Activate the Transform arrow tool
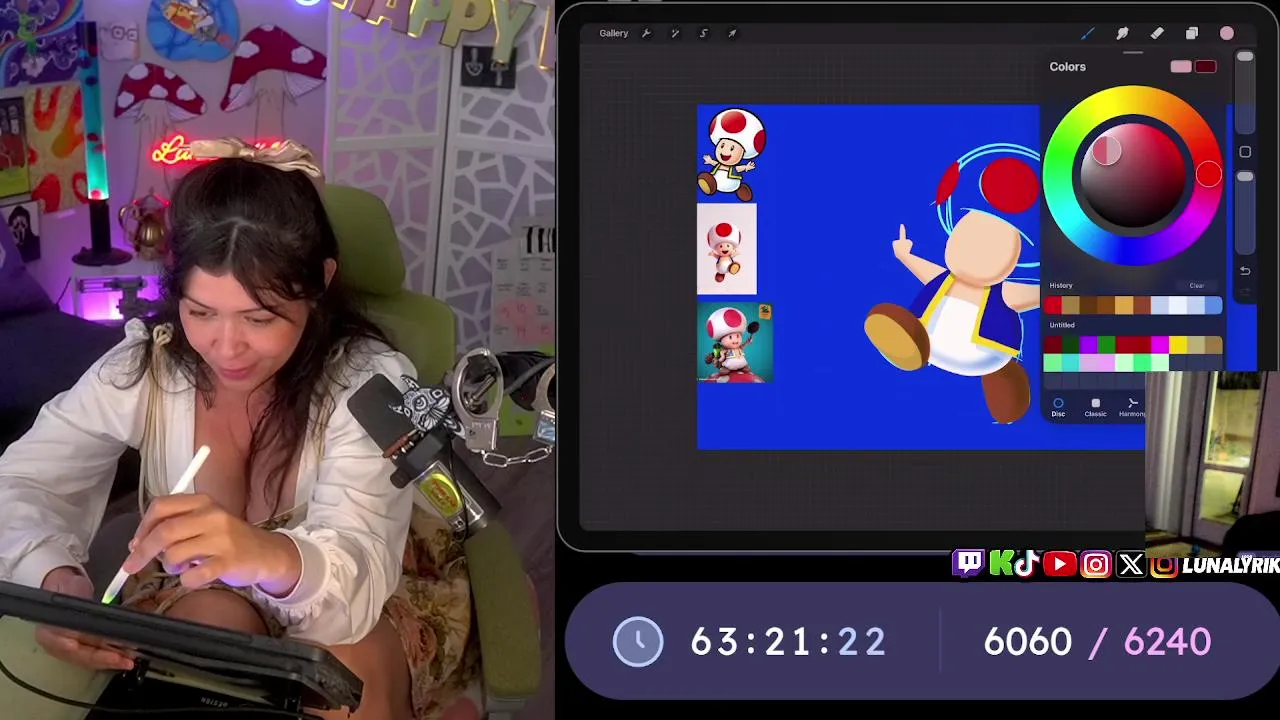This screenshot has height=720, width=1280. coord(732,33)
